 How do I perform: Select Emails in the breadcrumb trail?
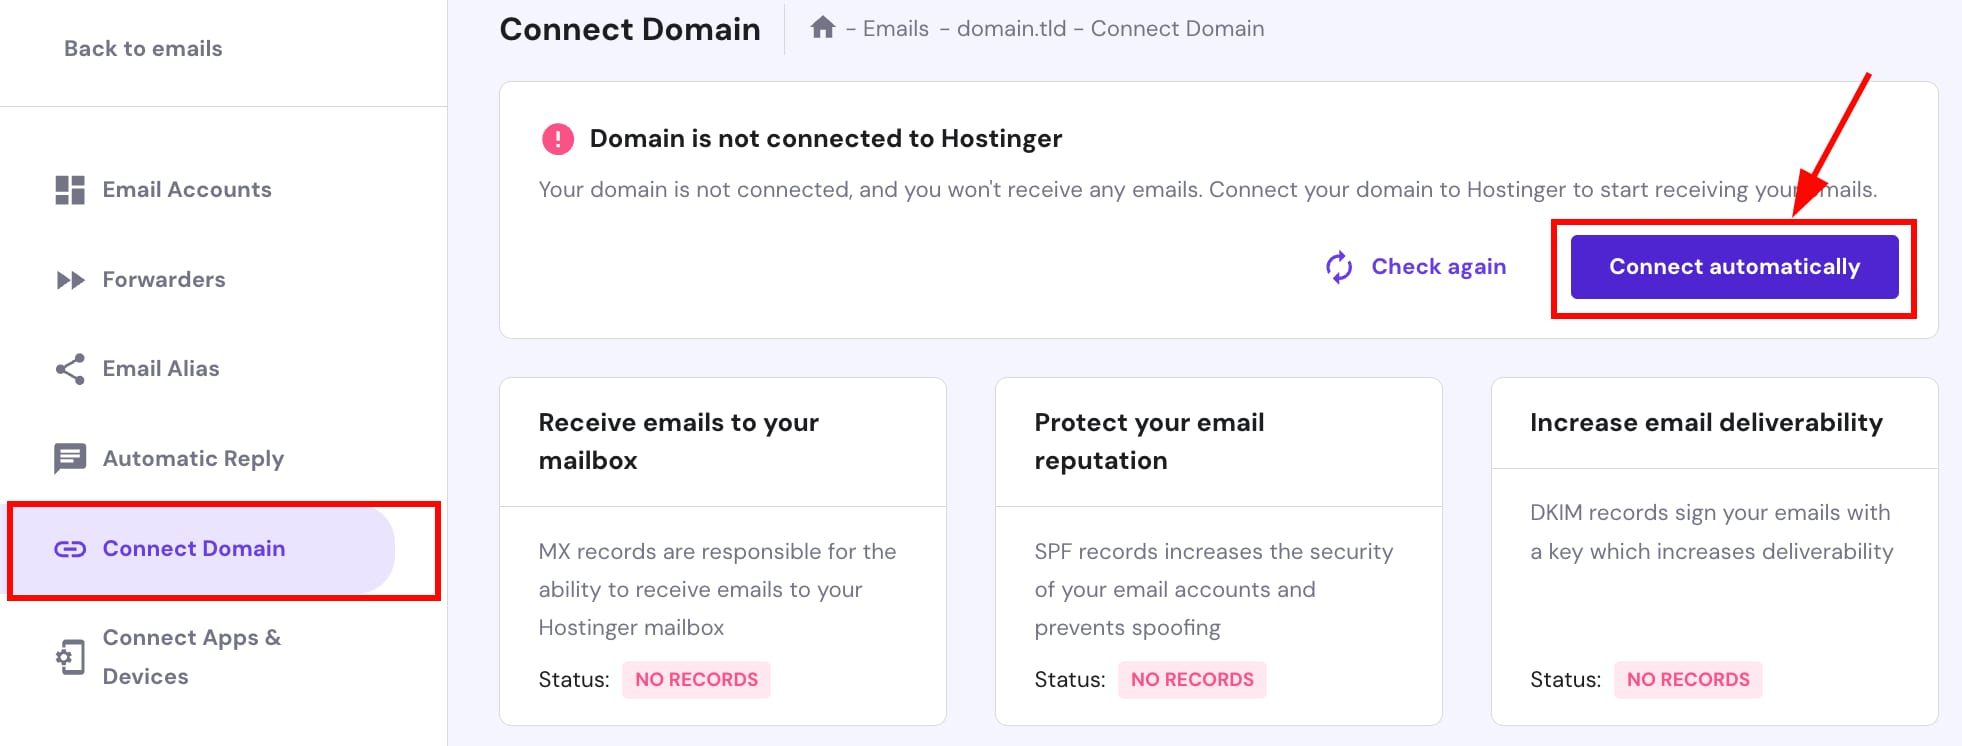tap(895, 28)
